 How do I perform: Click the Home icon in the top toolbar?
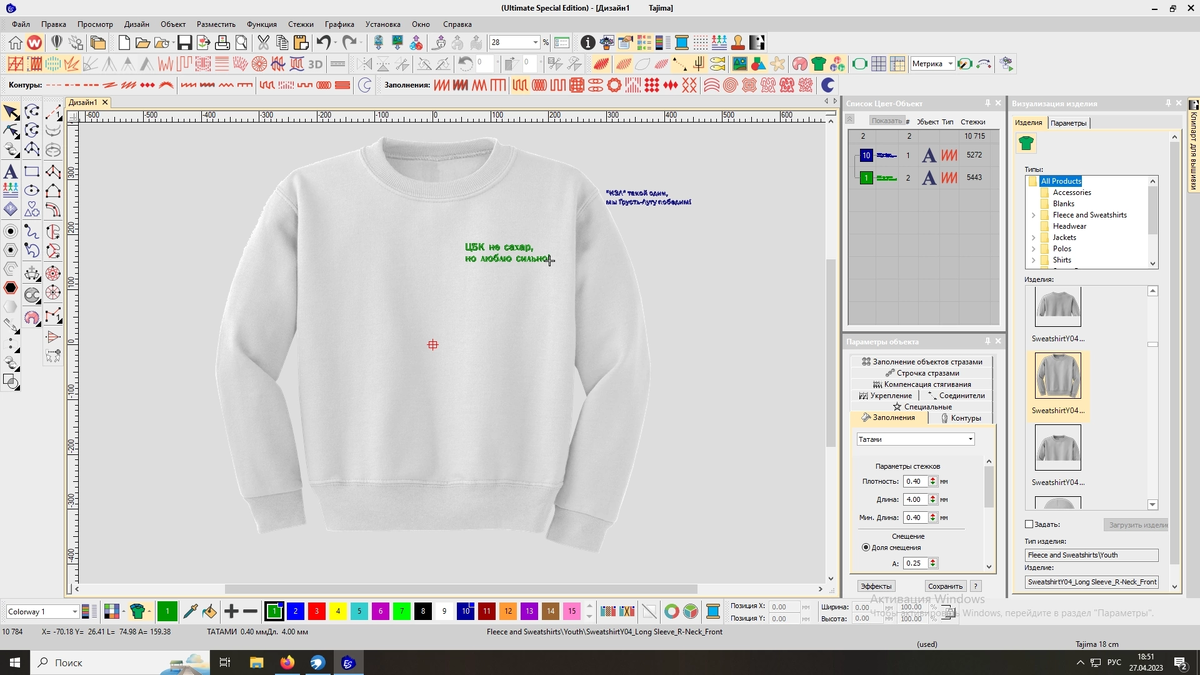[15, 43]
